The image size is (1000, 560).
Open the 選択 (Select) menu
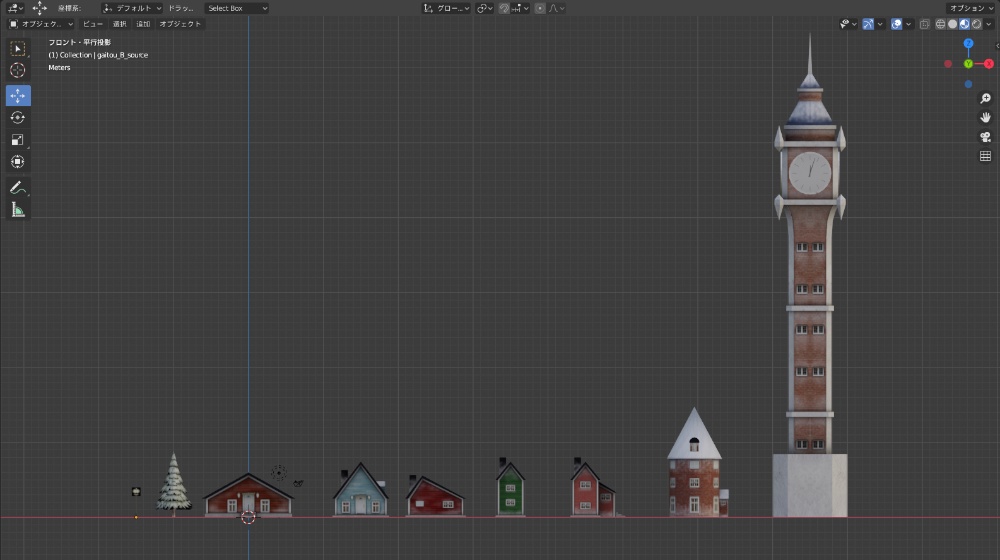pyautogui.click(x=120, y=24)
